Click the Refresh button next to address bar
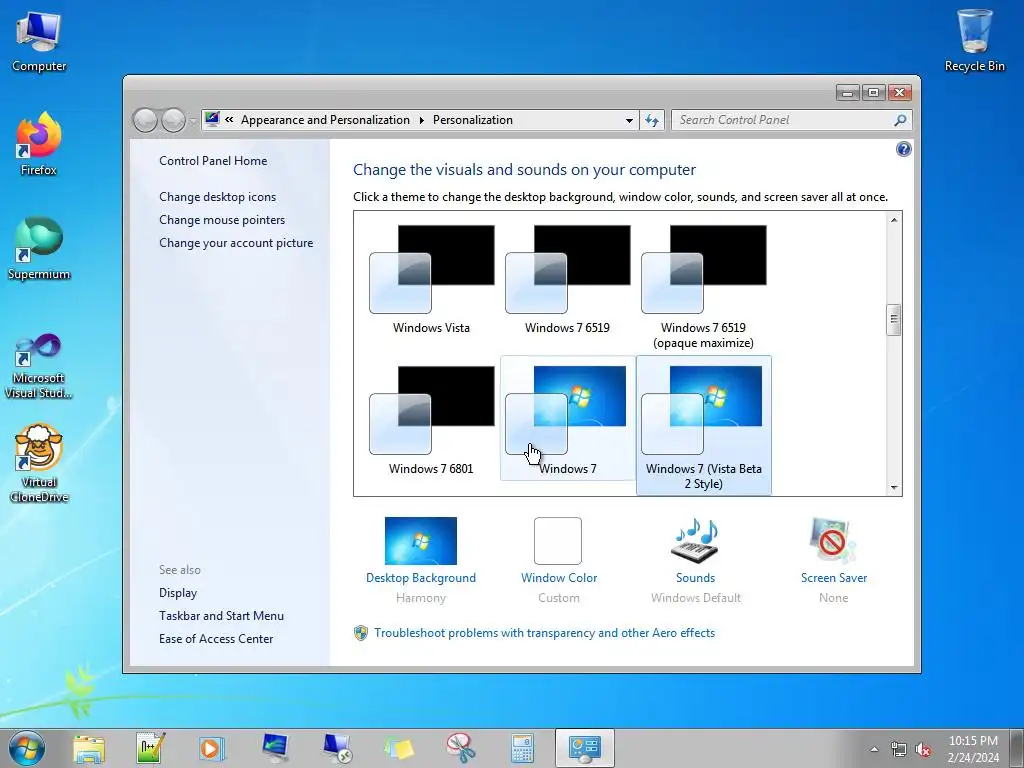The height and width of the screenshot is (768, 1024). (x=652, y=120)
